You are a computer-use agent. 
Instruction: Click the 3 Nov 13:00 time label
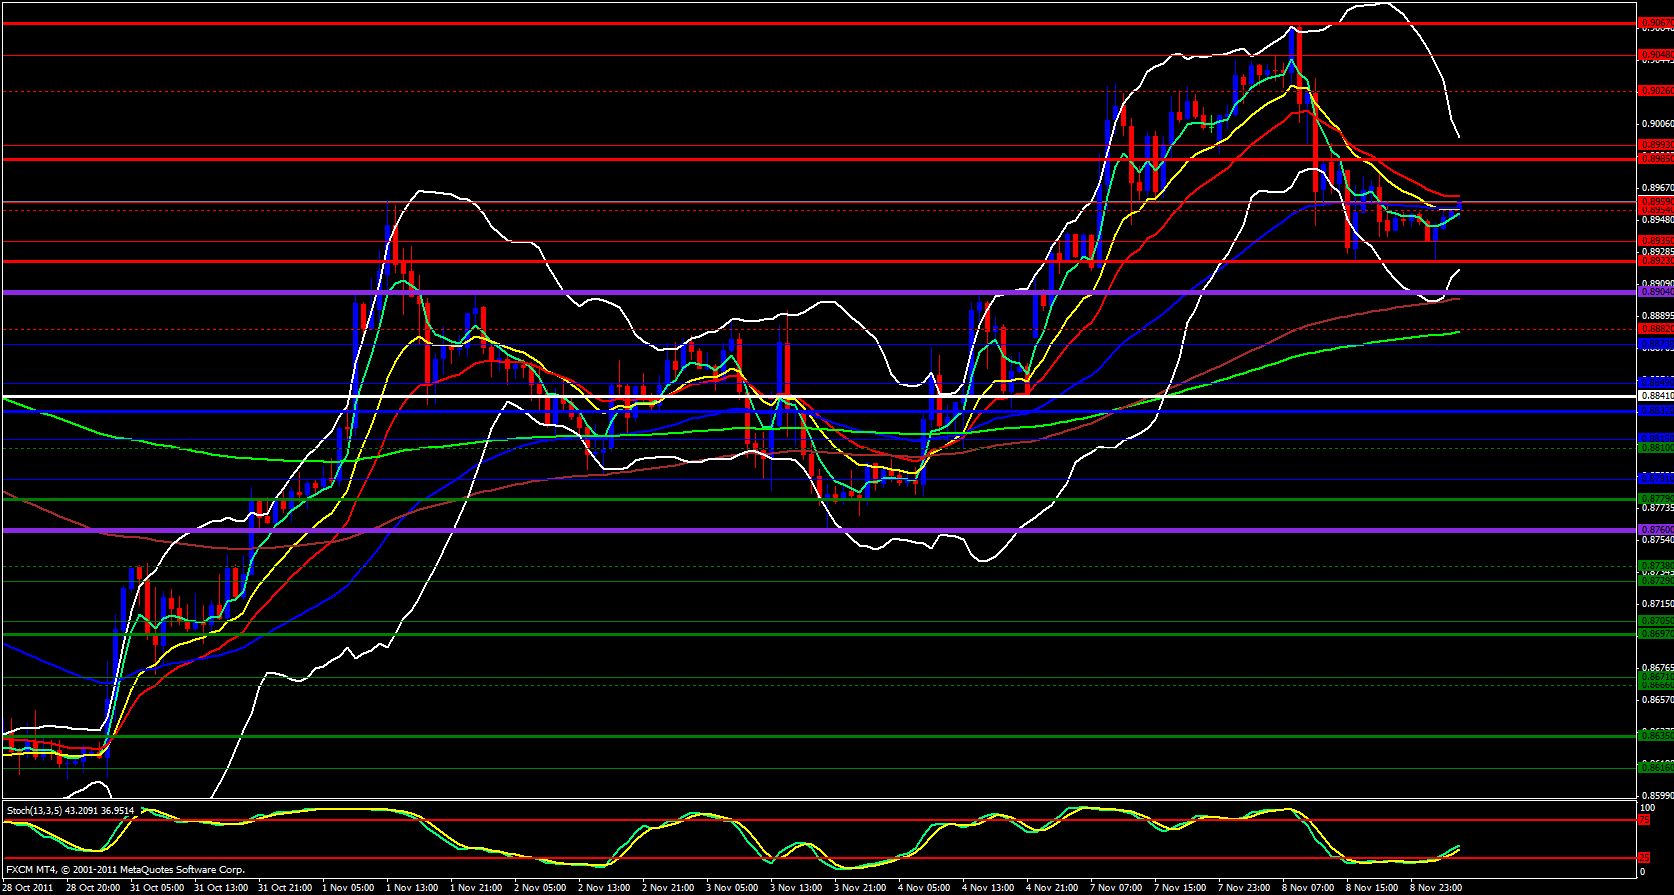(x=797, y=888)
